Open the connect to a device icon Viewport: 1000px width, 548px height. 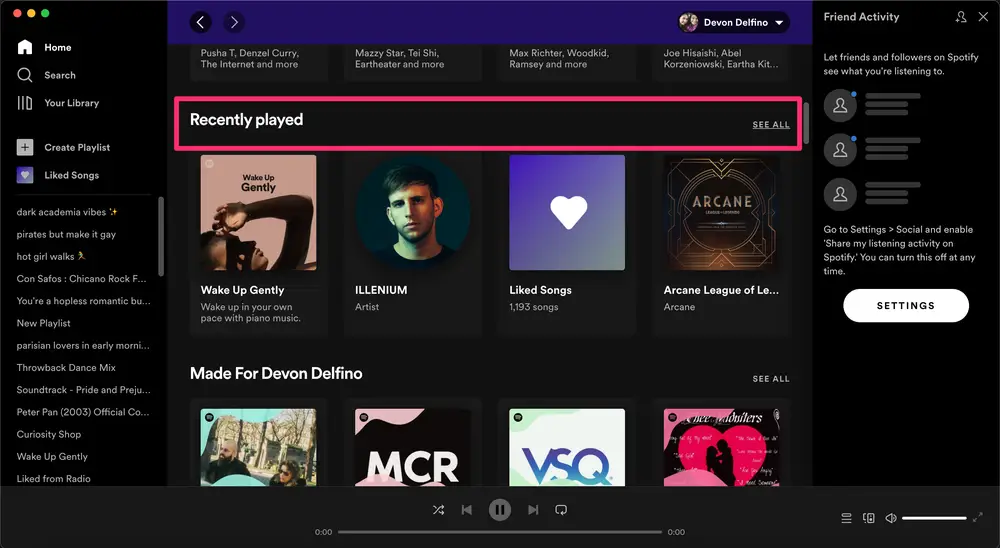click(869, 518)
